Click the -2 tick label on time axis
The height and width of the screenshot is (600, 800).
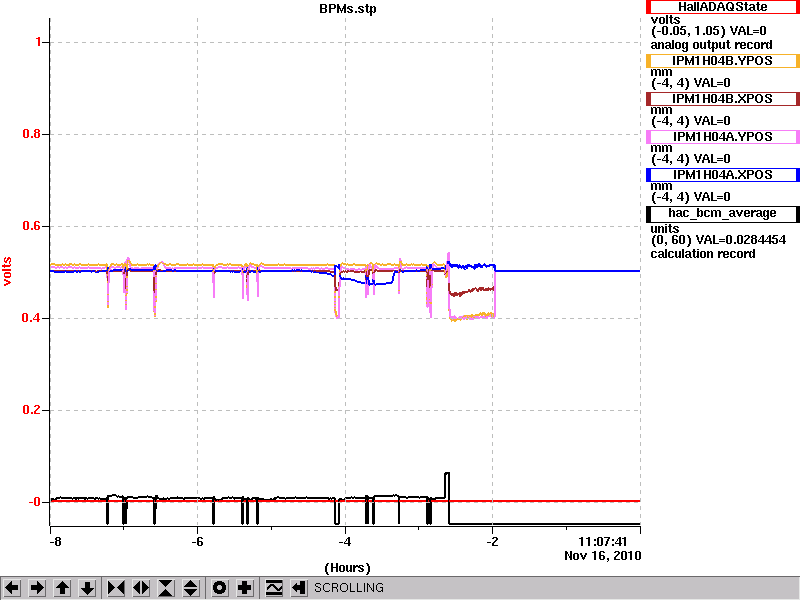click(x=492, y=542)
